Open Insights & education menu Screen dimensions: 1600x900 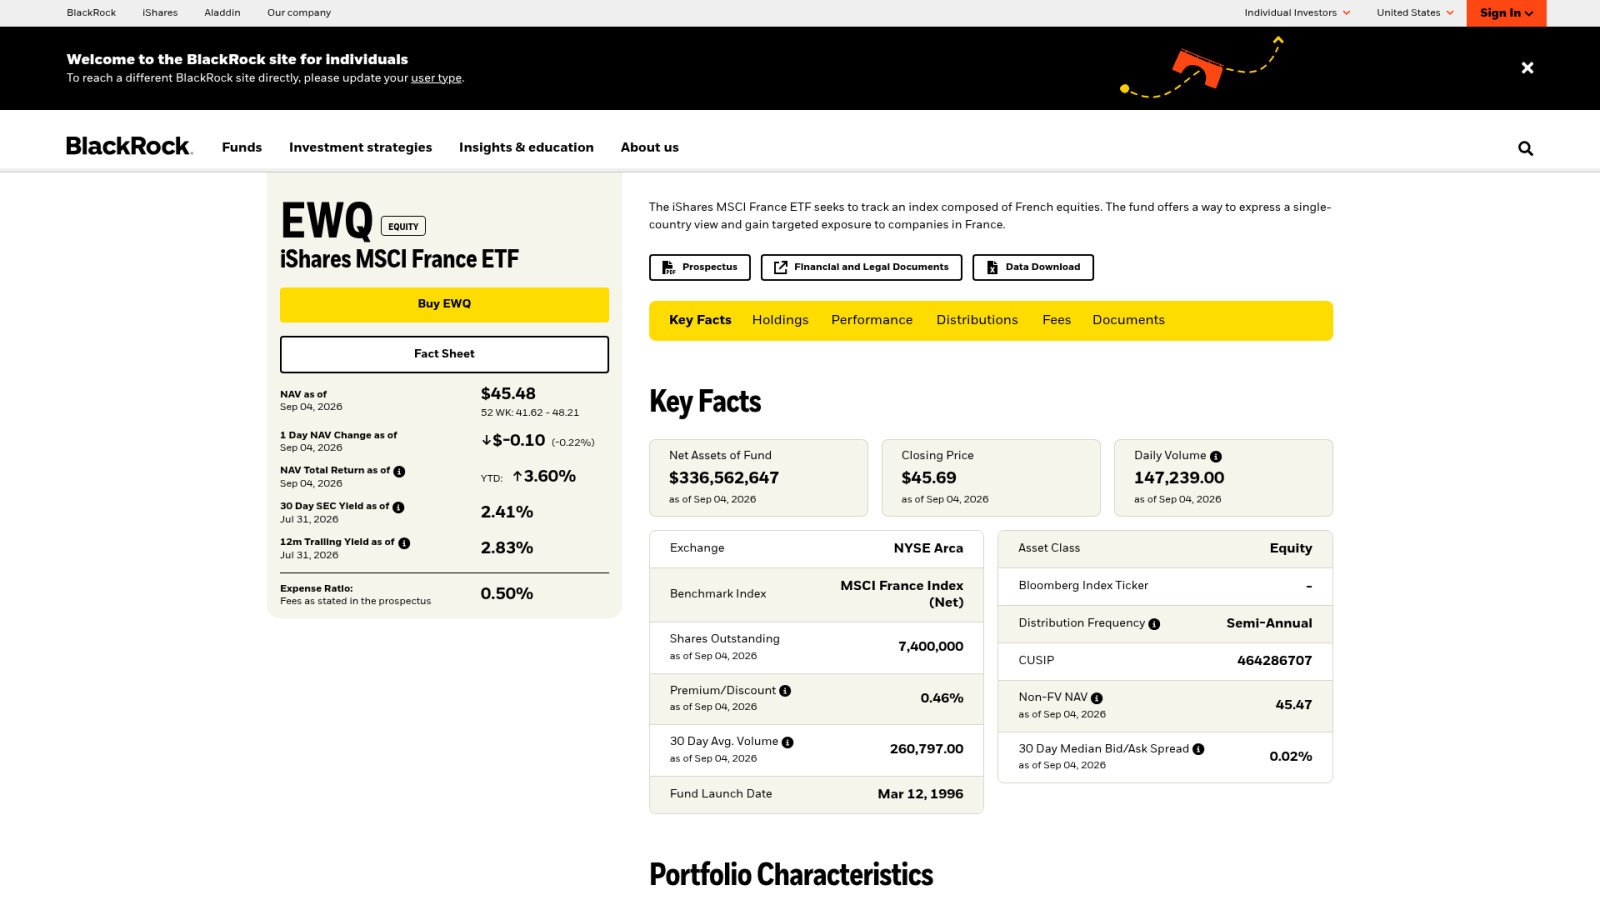click(526, 147)
